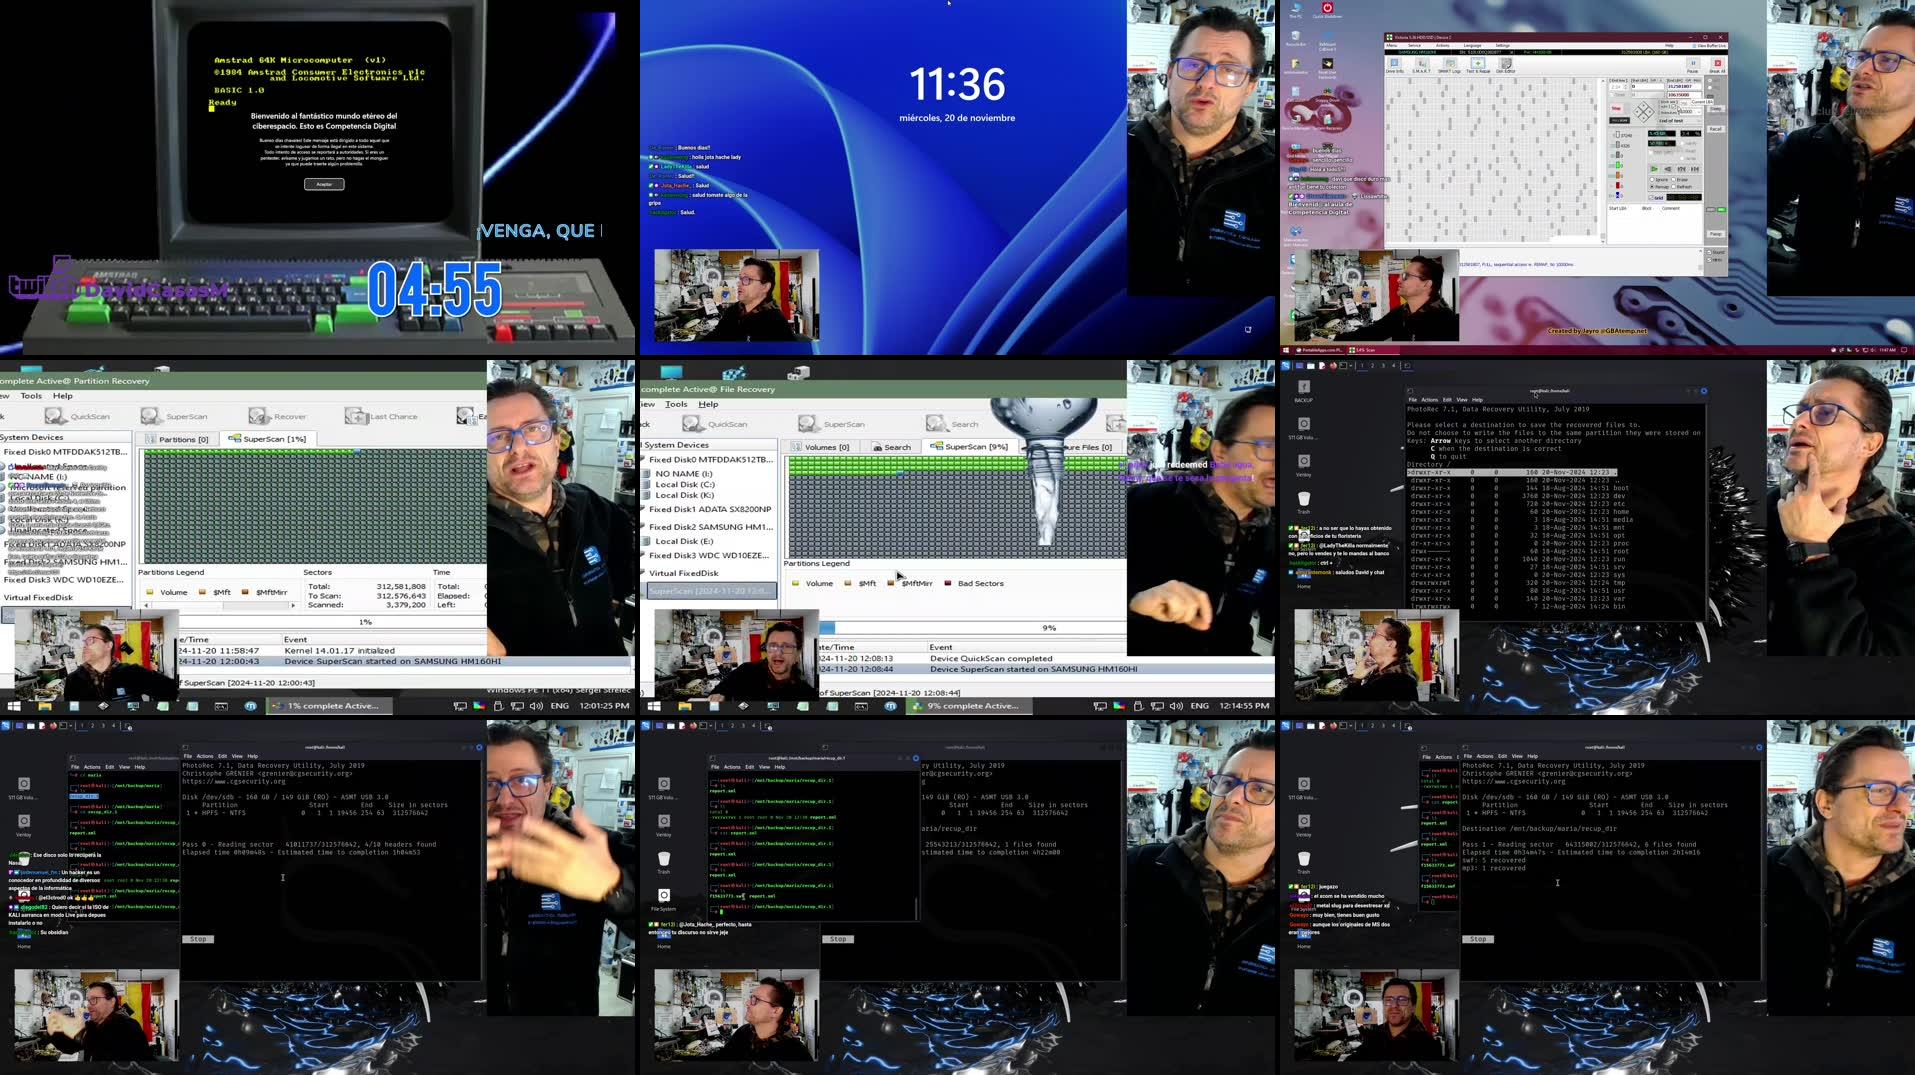Switch to the Volumes [0] tab

point(820,447)
